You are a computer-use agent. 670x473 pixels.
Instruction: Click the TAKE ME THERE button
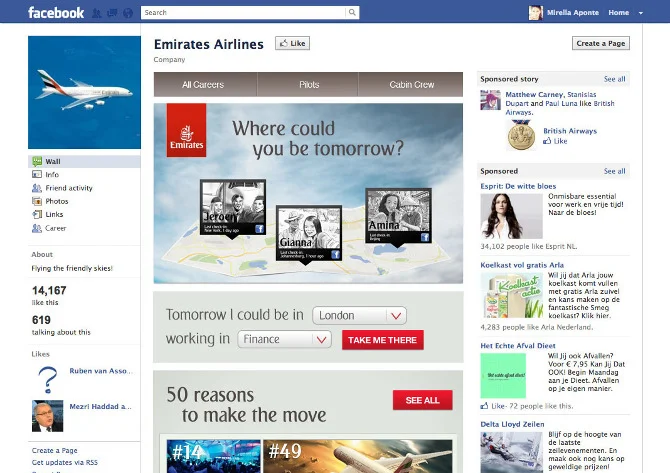click(x=382, y=340)
